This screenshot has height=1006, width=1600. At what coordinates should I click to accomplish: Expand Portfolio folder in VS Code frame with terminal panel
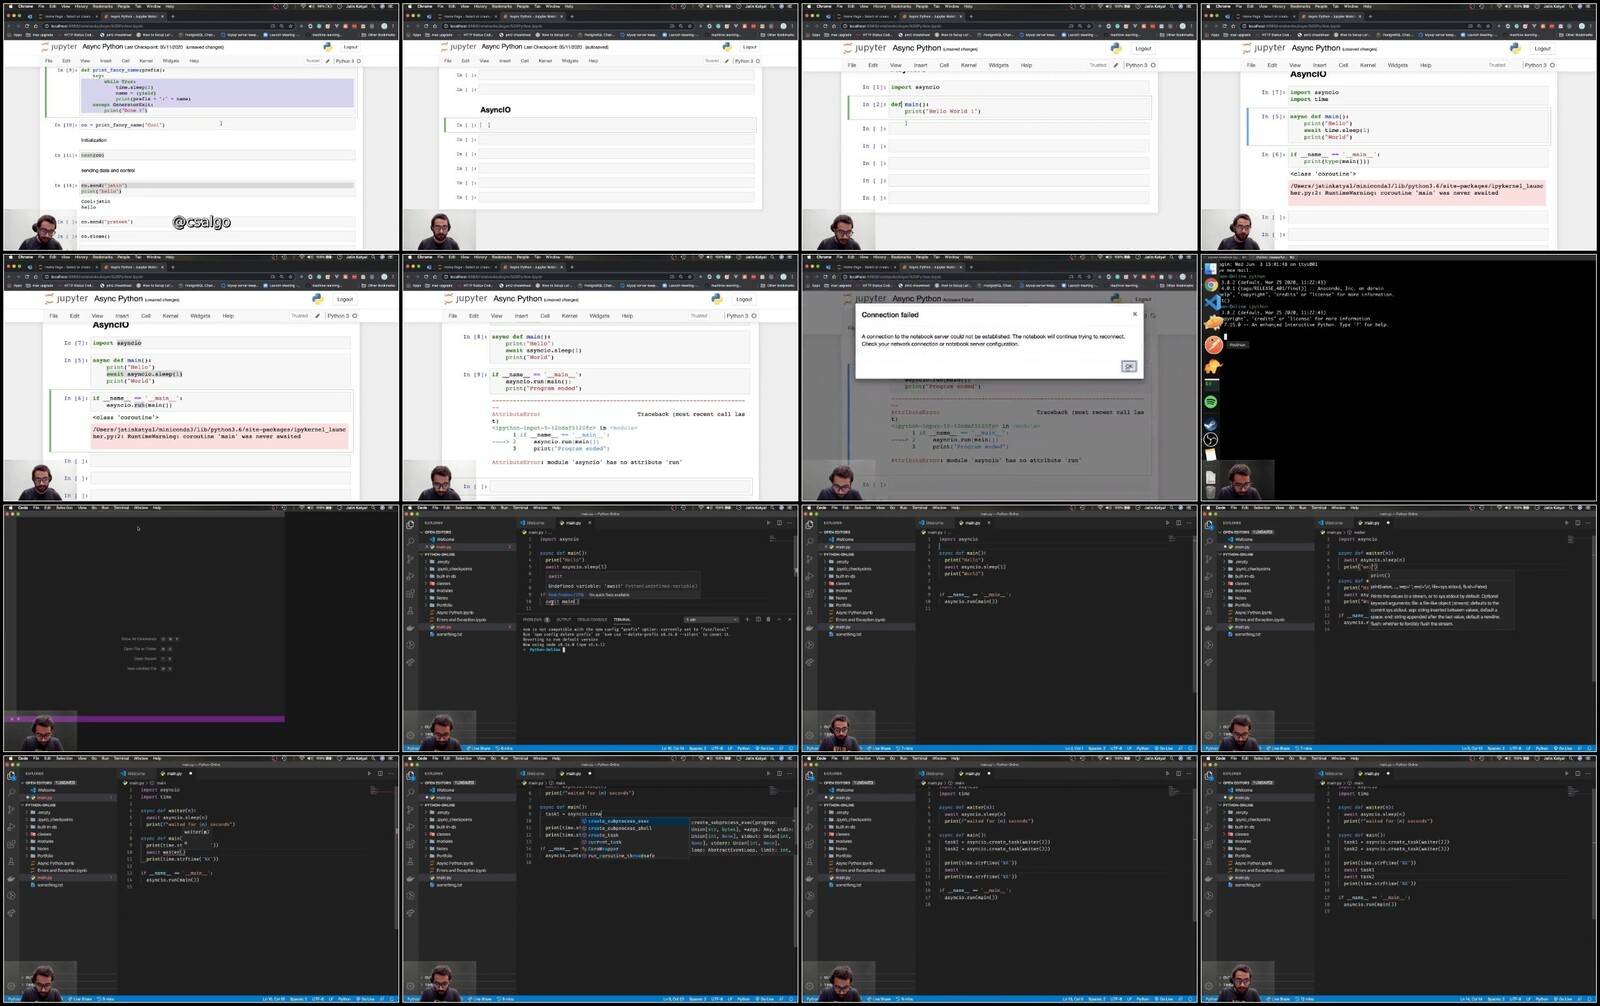(439, 605)
